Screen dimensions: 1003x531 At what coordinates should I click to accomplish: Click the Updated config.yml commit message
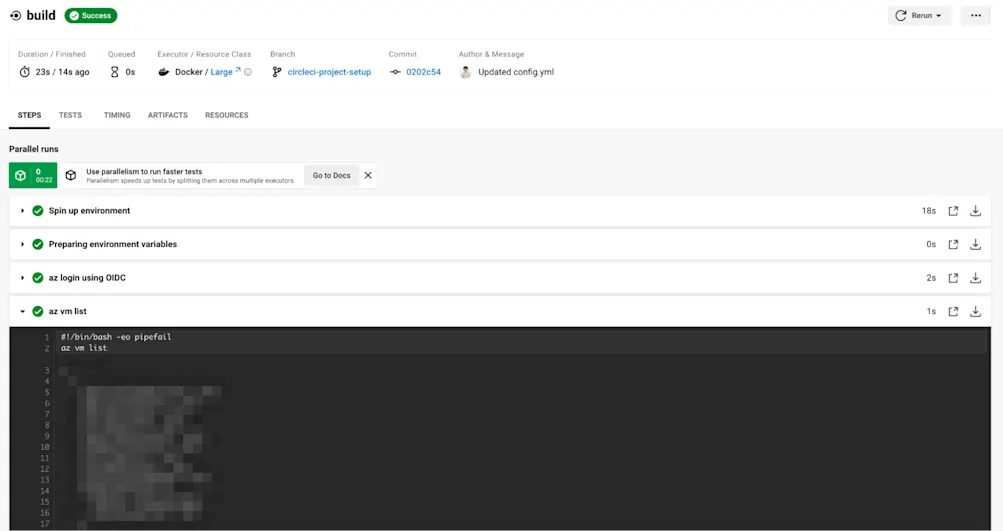516,72
